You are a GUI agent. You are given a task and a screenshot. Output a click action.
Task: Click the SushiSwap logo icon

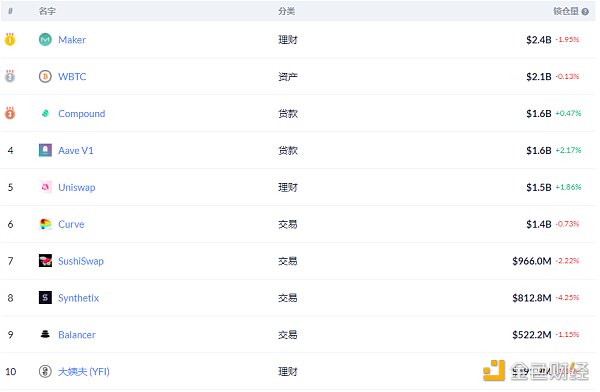coord(45,261)
